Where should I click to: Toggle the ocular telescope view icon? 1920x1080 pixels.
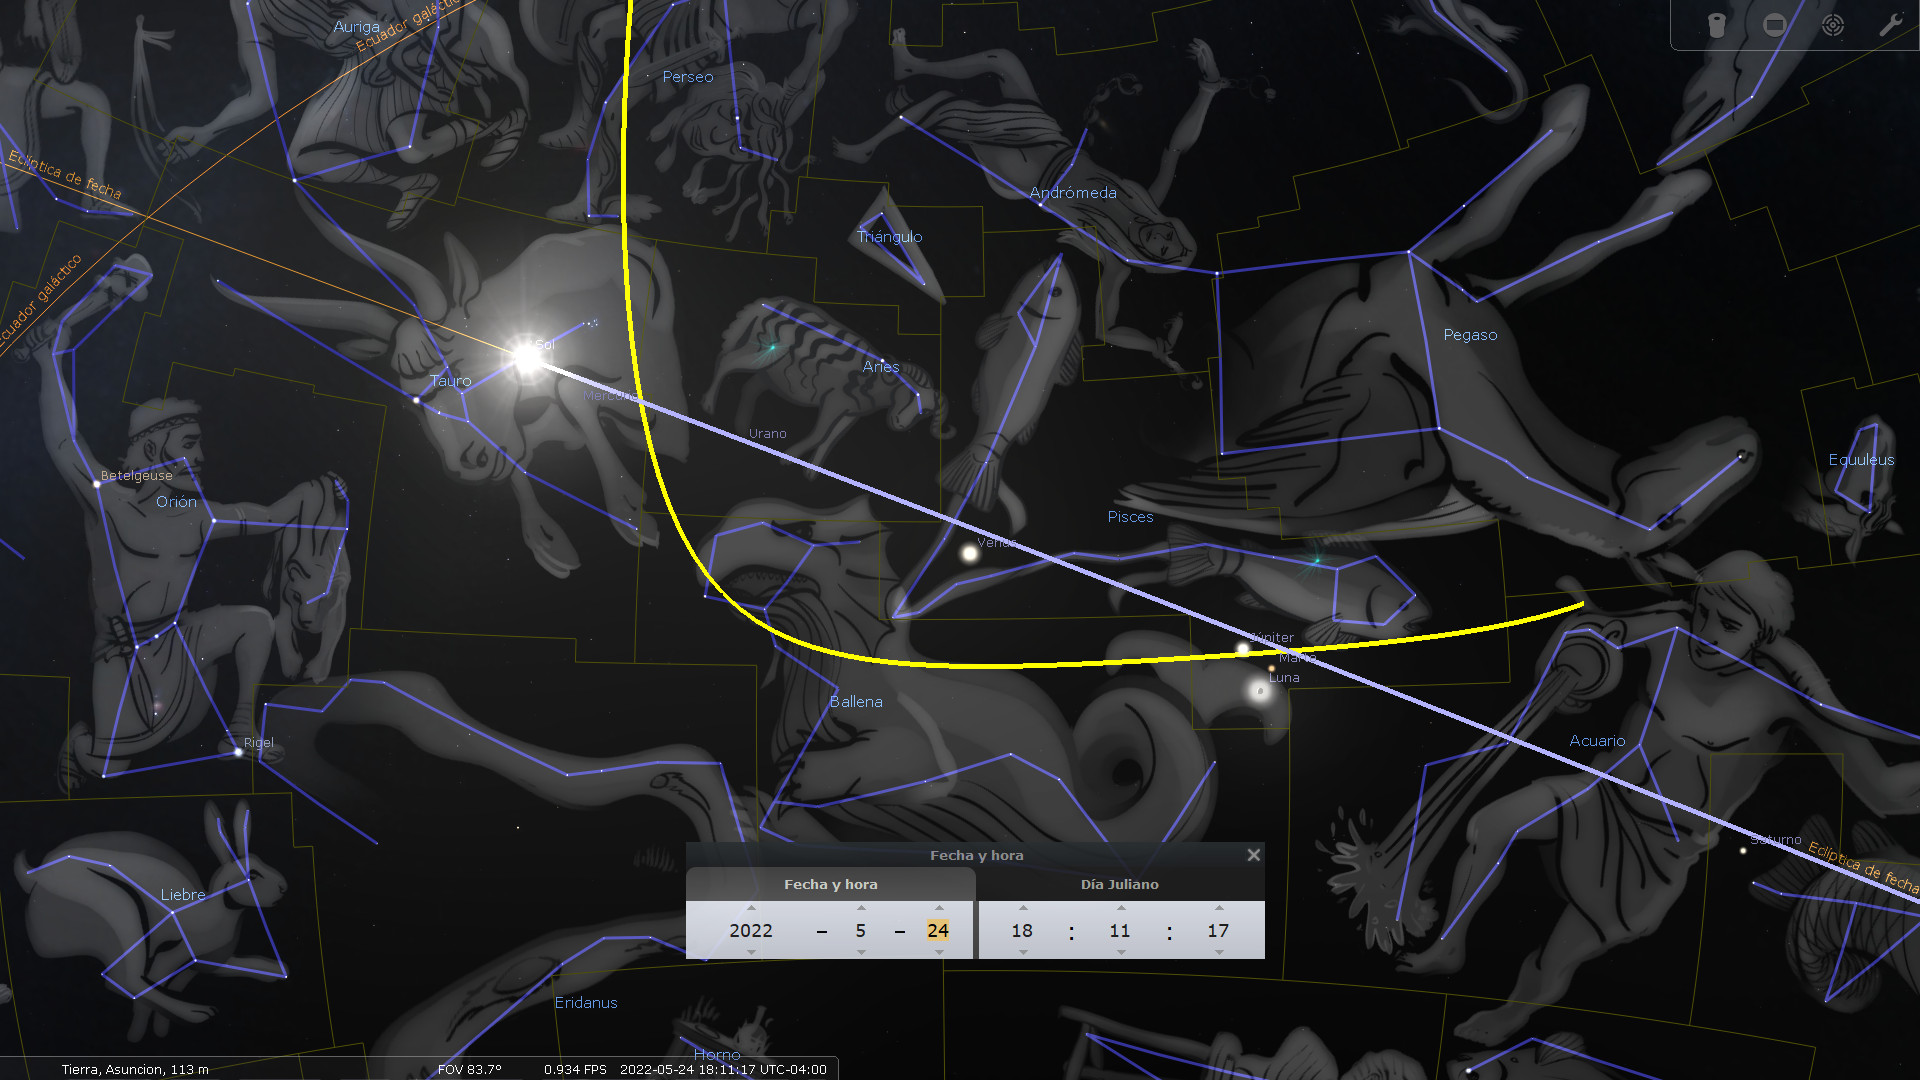click(x=1717, y=25)
